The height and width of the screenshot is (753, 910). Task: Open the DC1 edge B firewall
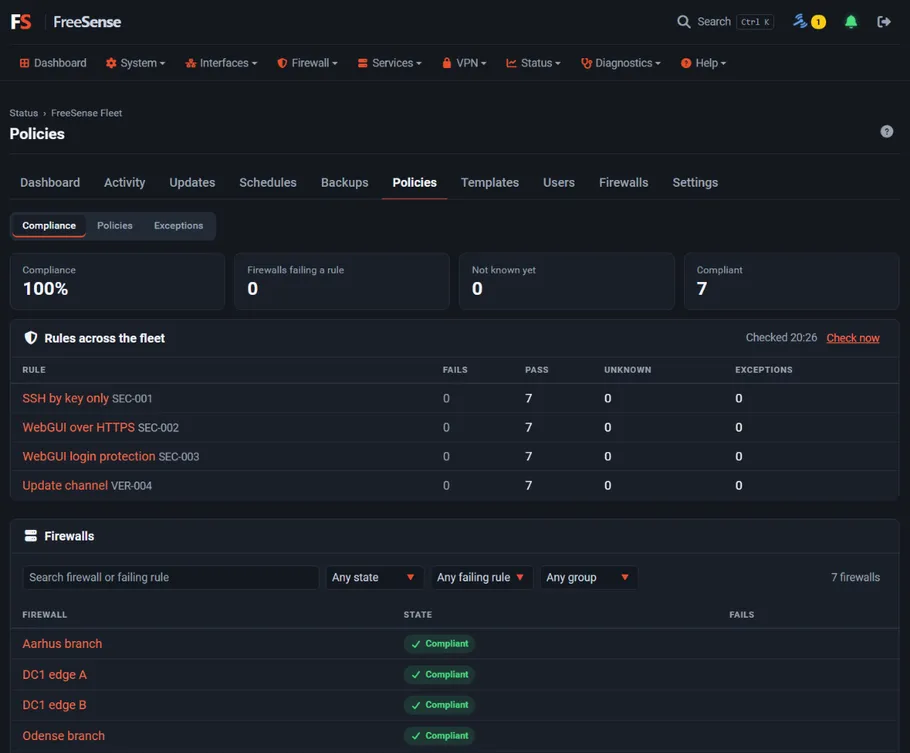pos(54,705)
